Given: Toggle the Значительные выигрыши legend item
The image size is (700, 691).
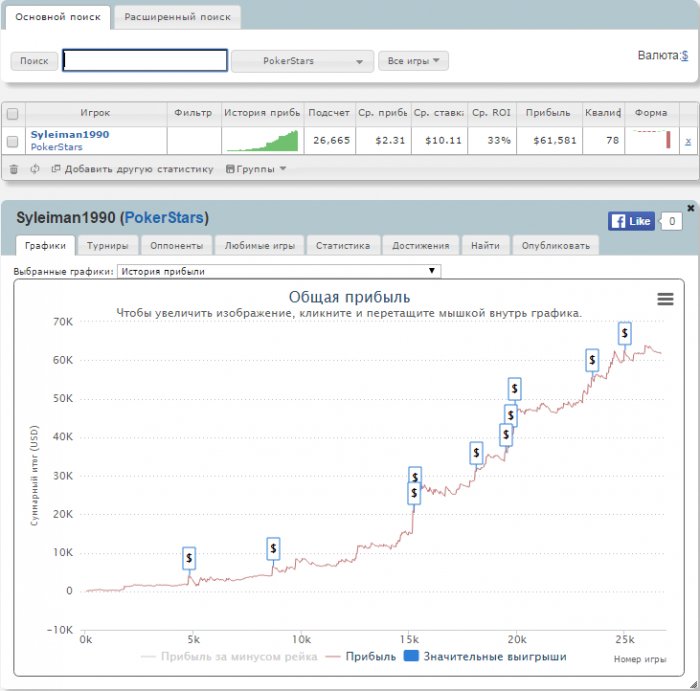Looking at the screenshot, I should (x=488, y=657).
